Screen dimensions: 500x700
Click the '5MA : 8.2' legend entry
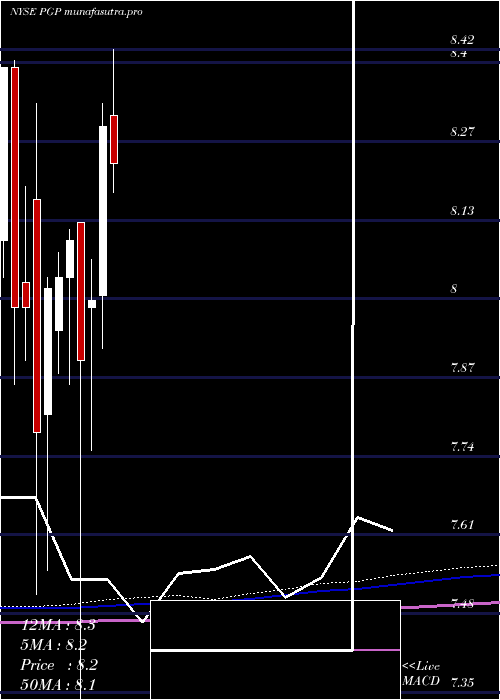coord(54,645)
